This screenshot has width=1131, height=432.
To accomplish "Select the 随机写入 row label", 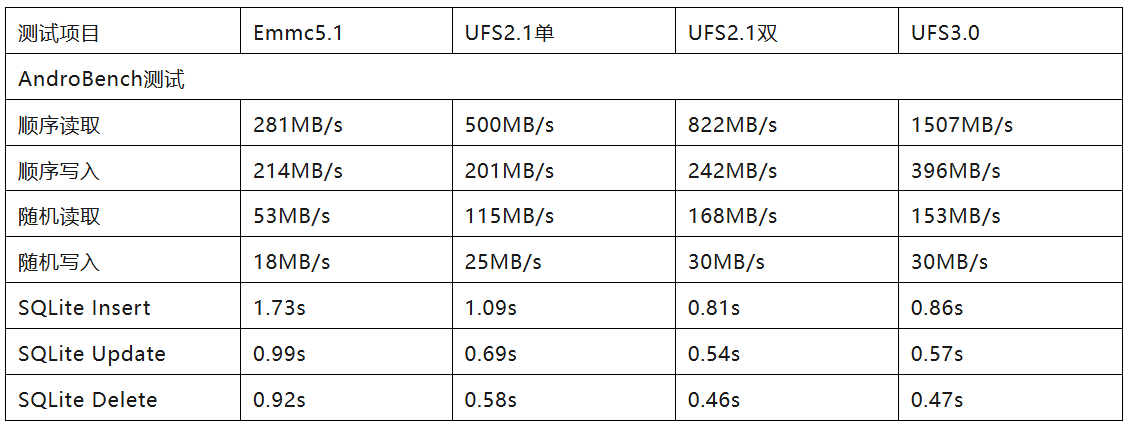I will tap(59, 262).
